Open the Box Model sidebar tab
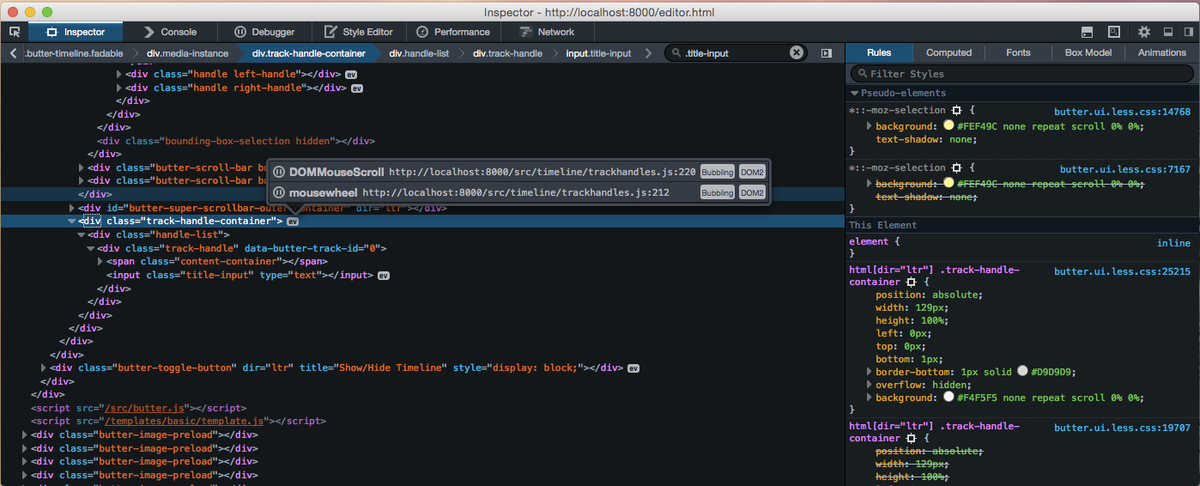The width and height of the screenshot is (1200, 486). click(x=1088, y=53)
